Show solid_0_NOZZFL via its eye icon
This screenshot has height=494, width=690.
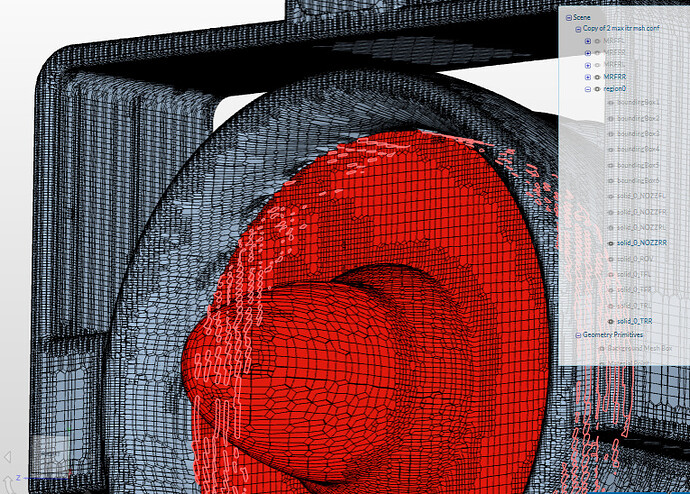tap(611, 197)
